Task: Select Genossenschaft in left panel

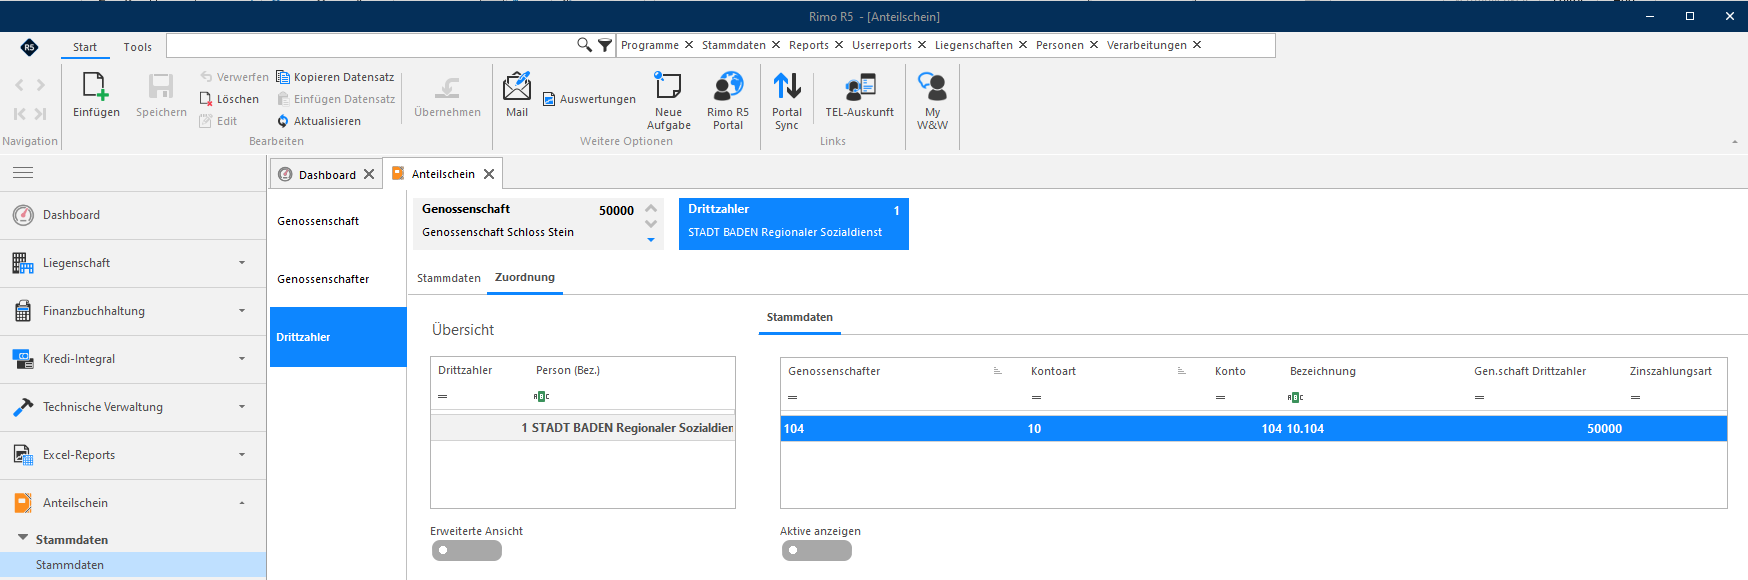Action: (338, 221)
